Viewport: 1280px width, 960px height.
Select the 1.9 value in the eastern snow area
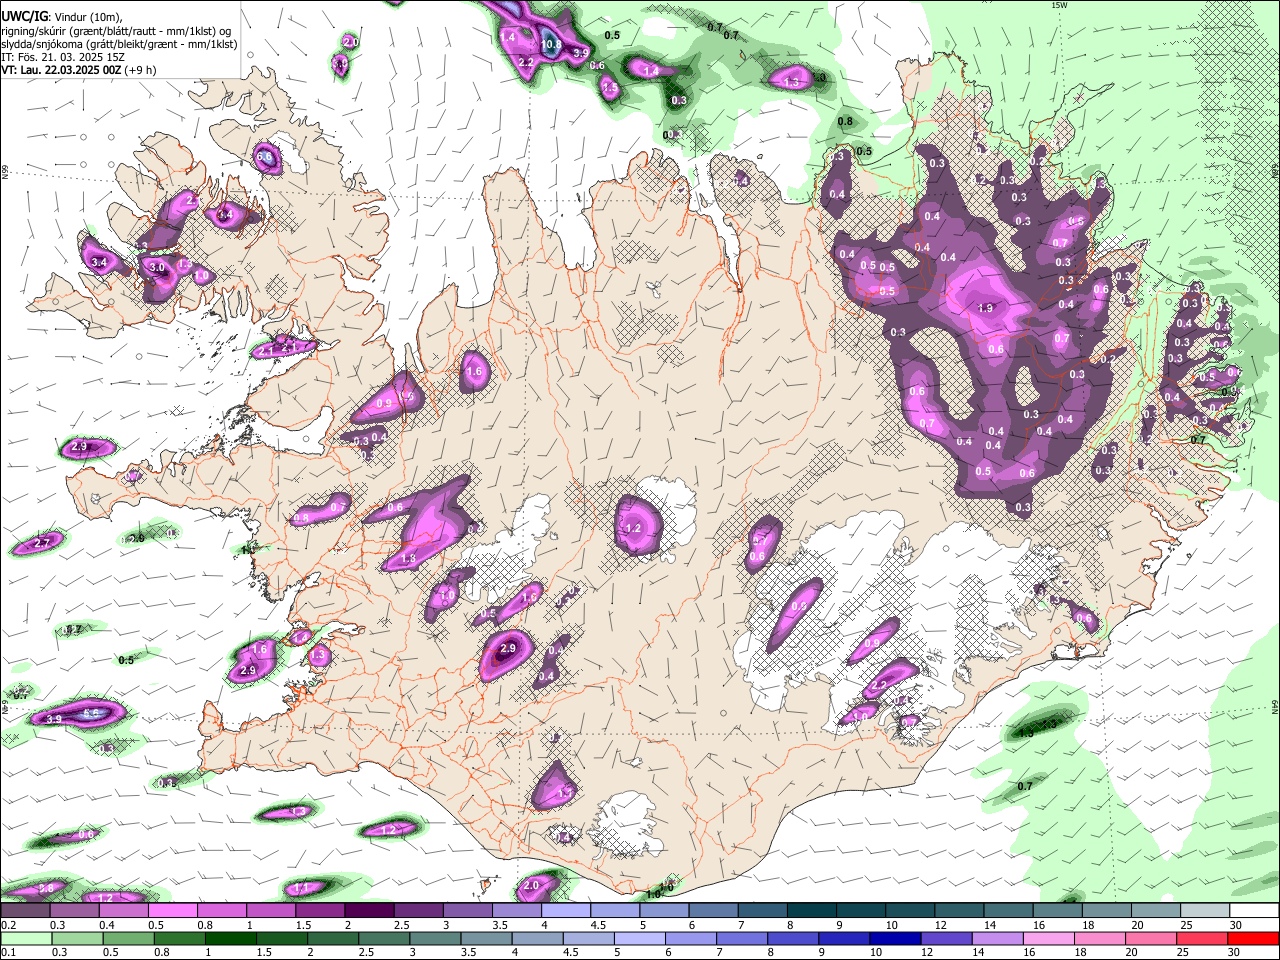pyautogui.click(x=985, y=308)
